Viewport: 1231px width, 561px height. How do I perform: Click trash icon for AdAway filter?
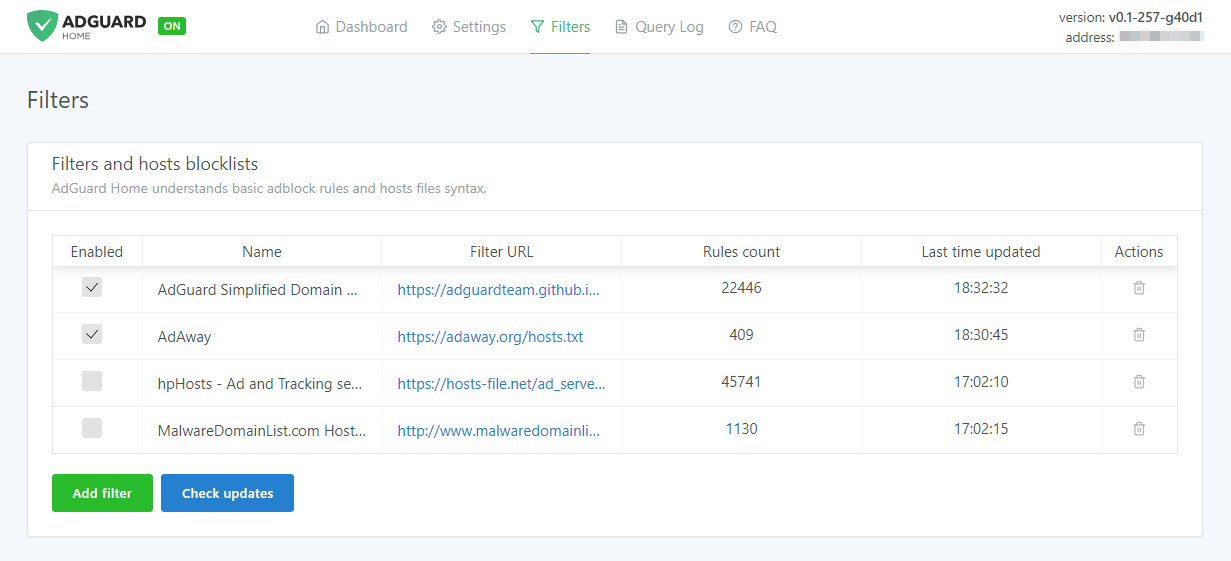1138,335
